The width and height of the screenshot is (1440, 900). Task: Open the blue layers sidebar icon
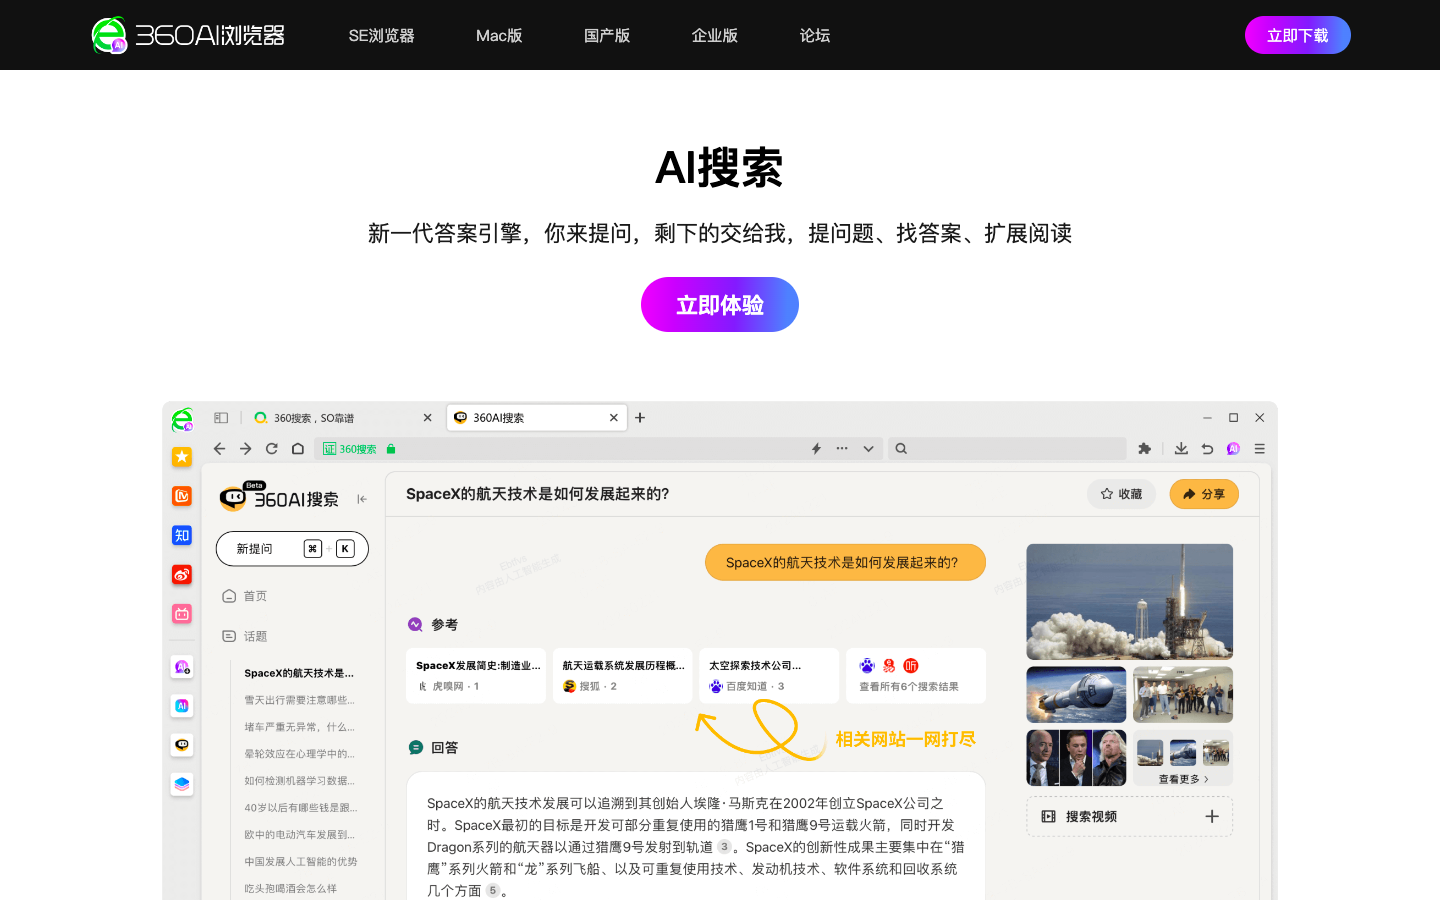tap(182, 784)
